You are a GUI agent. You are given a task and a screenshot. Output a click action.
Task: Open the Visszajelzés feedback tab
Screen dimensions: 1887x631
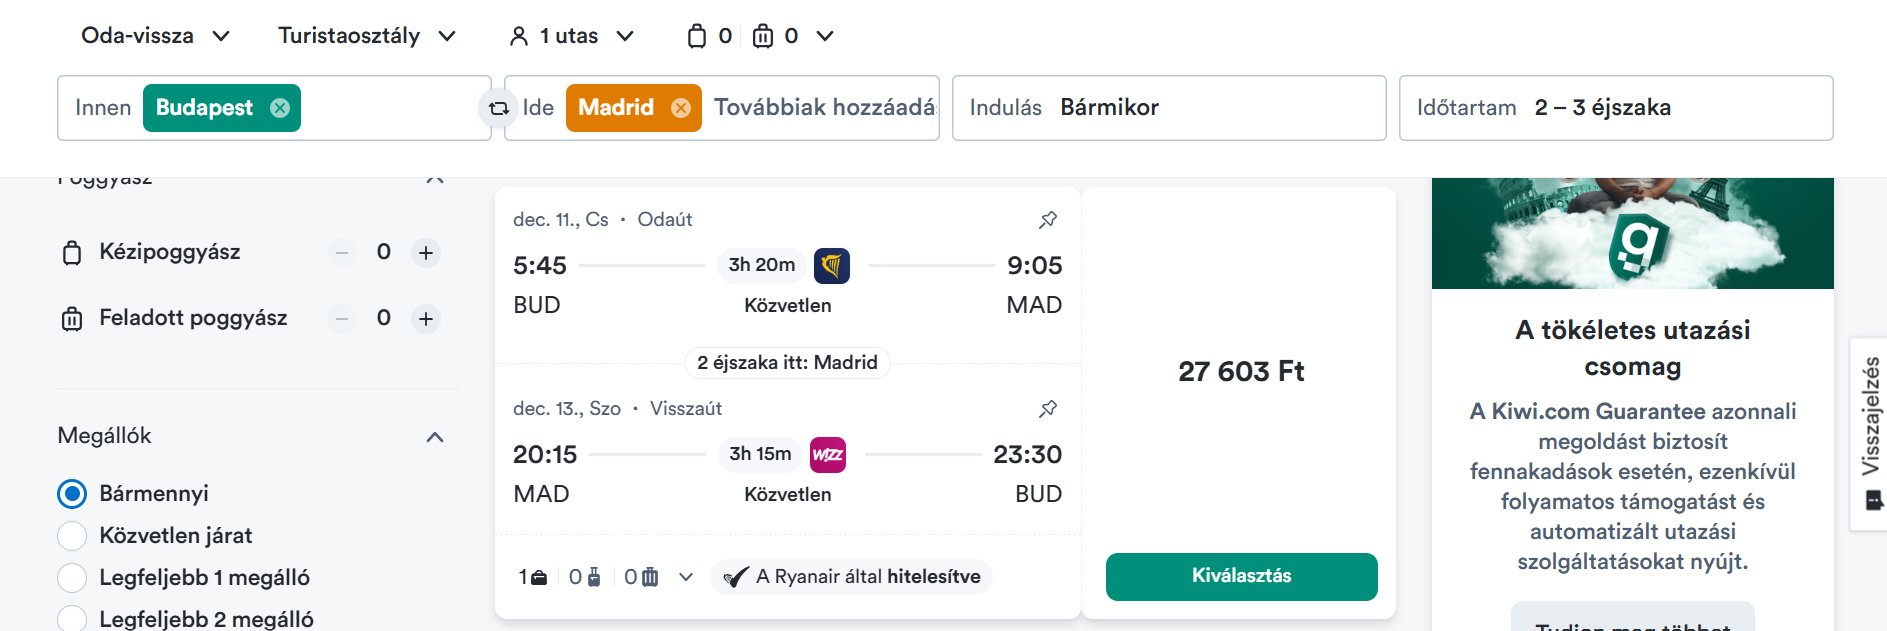(1870, 432)
